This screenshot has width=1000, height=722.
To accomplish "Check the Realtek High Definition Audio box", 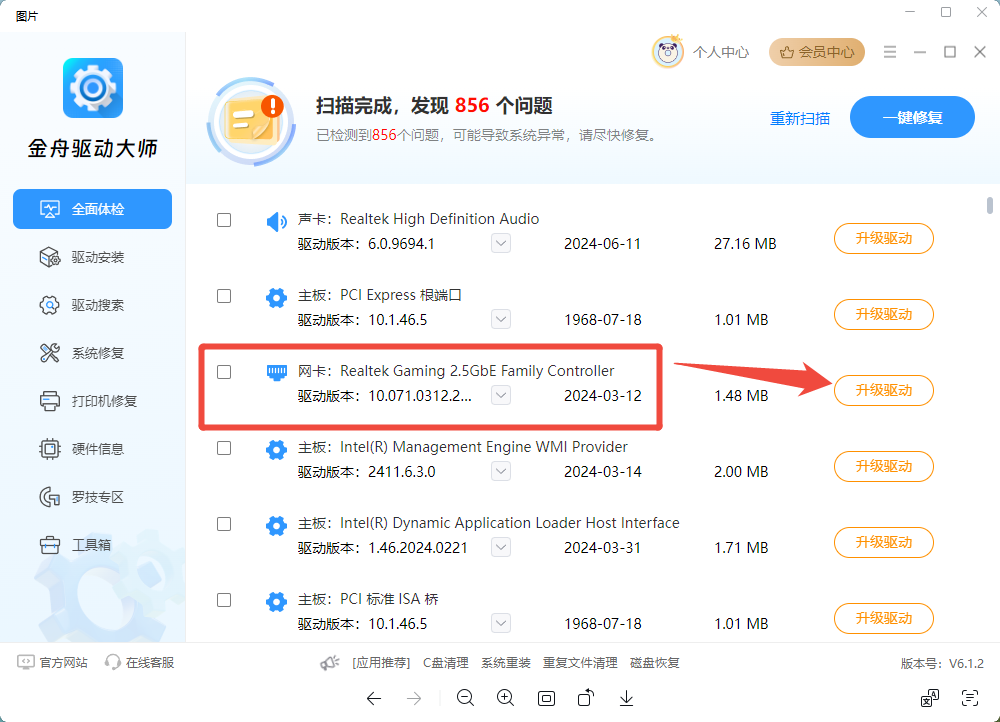I will tap(224, 220).
